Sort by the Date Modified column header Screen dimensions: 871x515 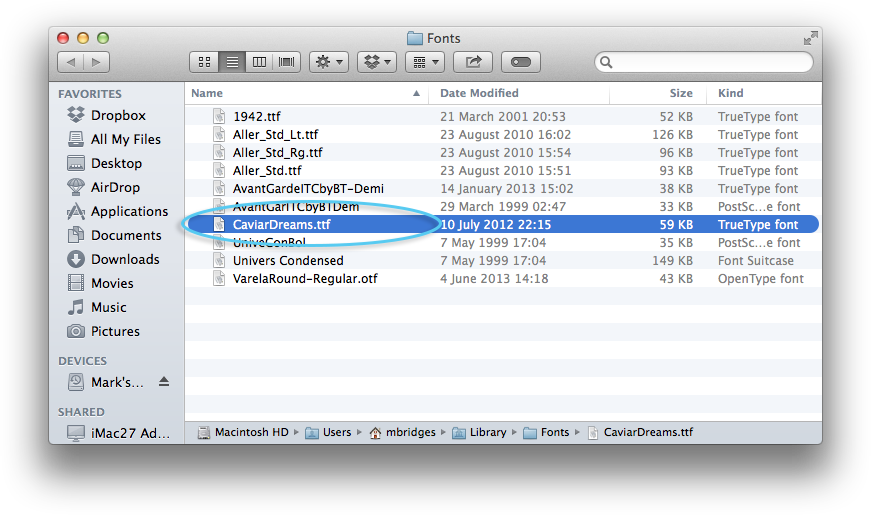(x=479, y=93)
